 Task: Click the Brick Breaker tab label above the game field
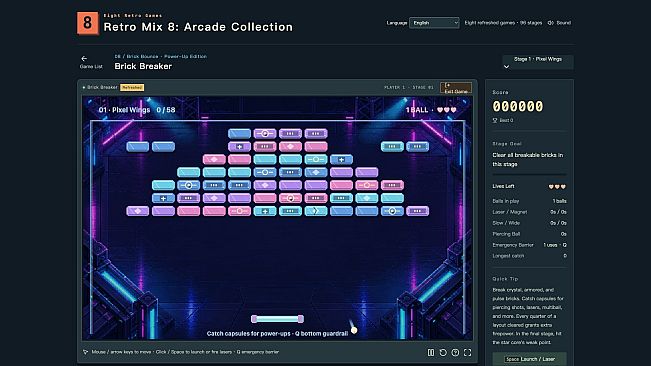point(102,88)
